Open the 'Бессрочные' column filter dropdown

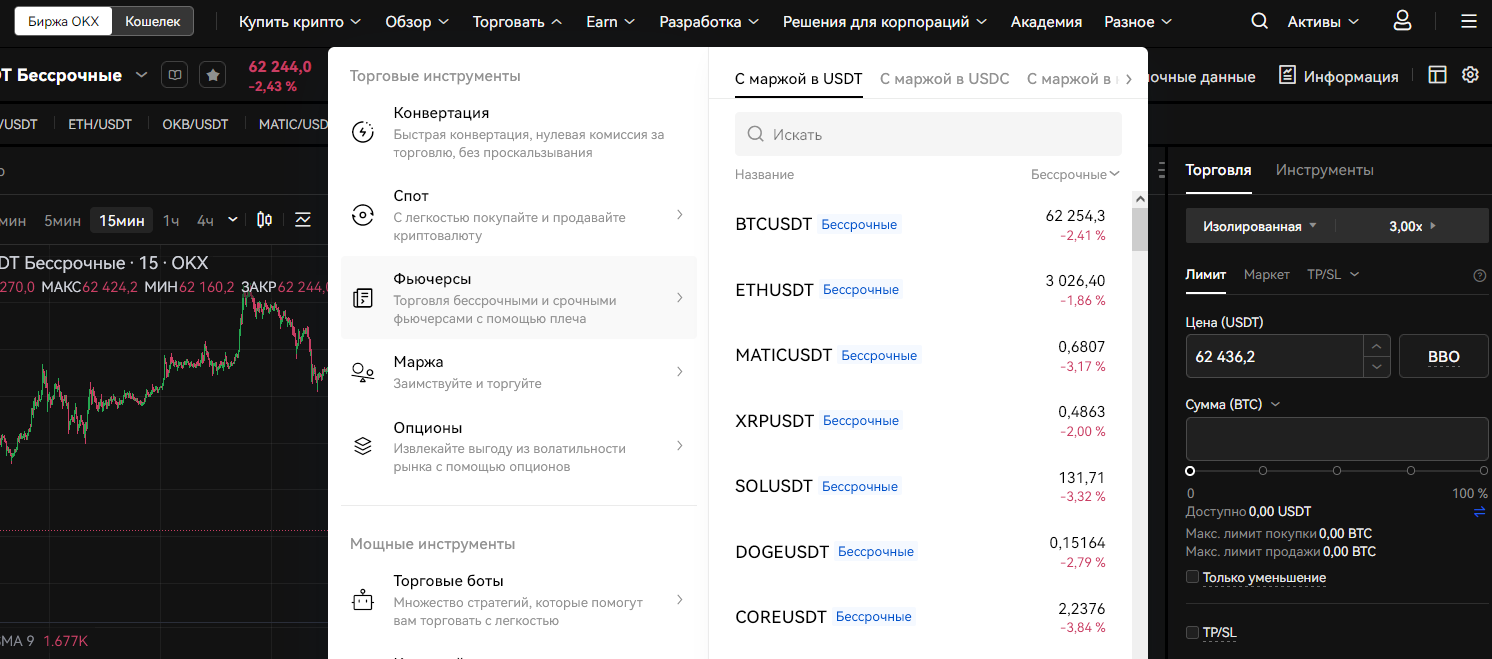point(1075,174)
